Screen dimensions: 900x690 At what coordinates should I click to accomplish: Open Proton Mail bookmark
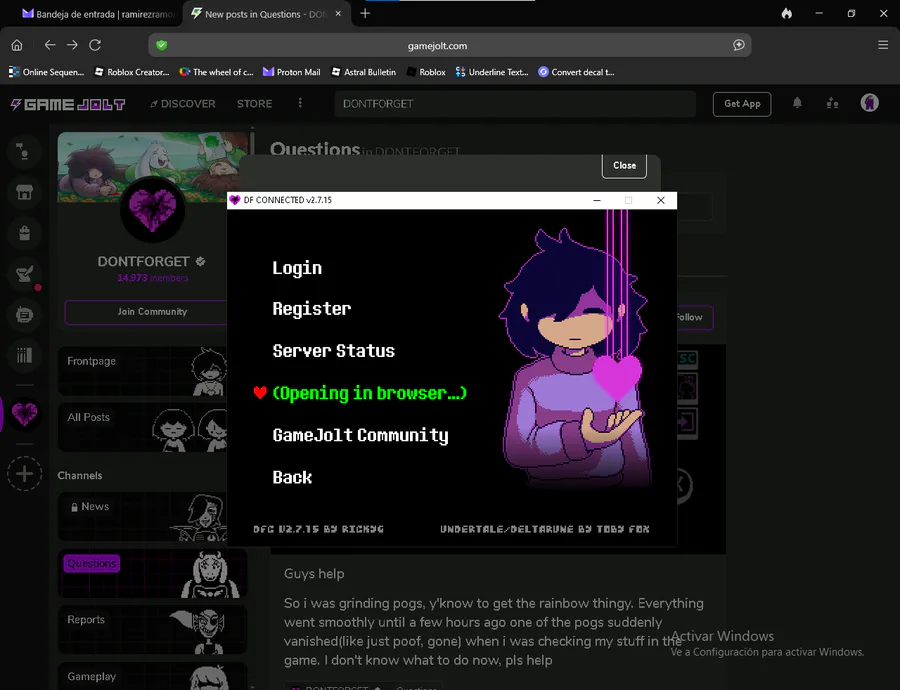[292, 72]
